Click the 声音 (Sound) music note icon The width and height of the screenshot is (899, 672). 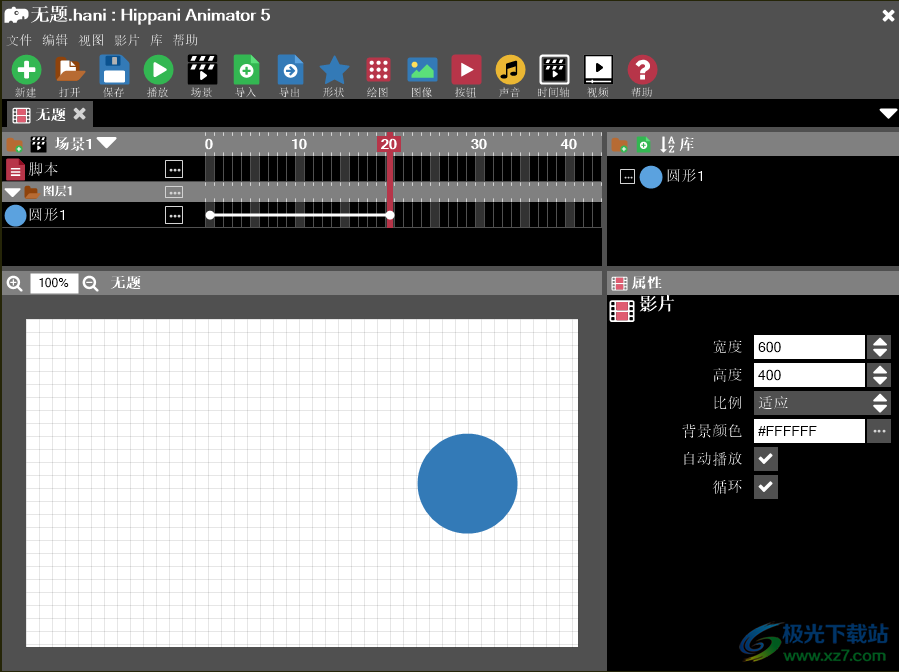pyautogui.click(x=510, y=70)
